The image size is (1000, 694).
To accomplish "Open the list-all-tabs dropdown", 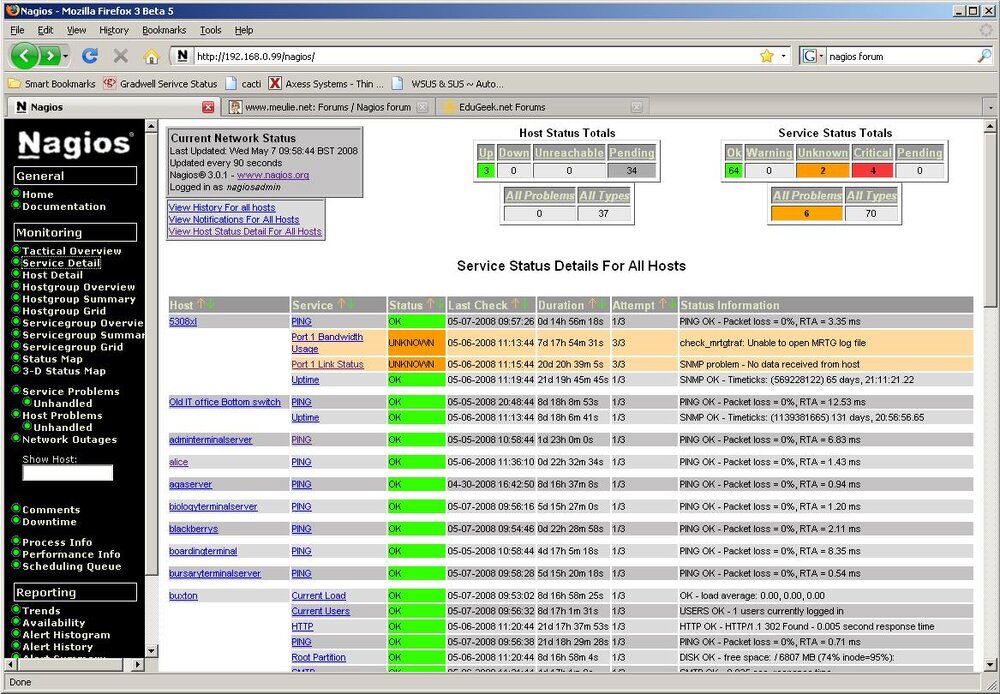I will 990,107.
